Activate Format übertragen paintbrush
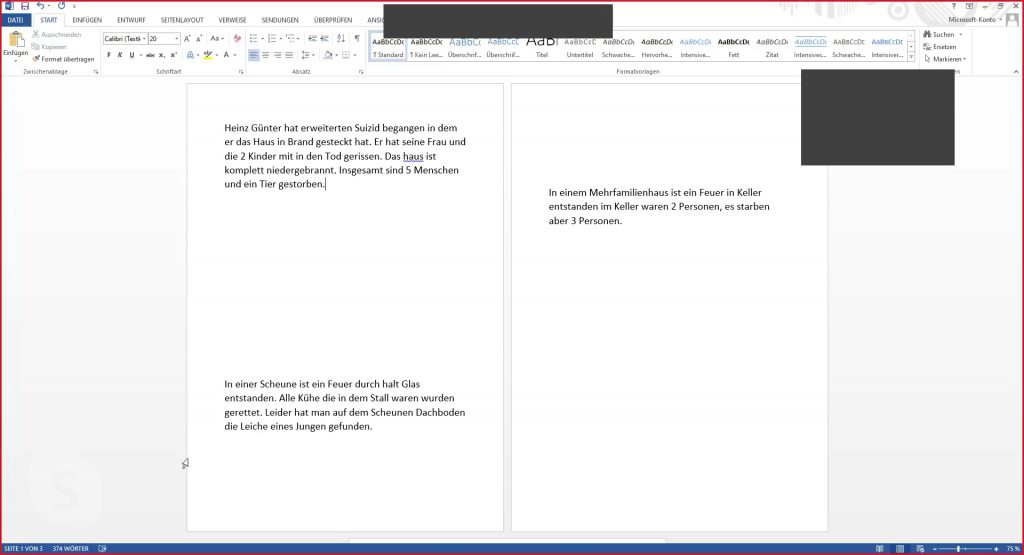The image size is (1024, 555). (x=63, y=59)
